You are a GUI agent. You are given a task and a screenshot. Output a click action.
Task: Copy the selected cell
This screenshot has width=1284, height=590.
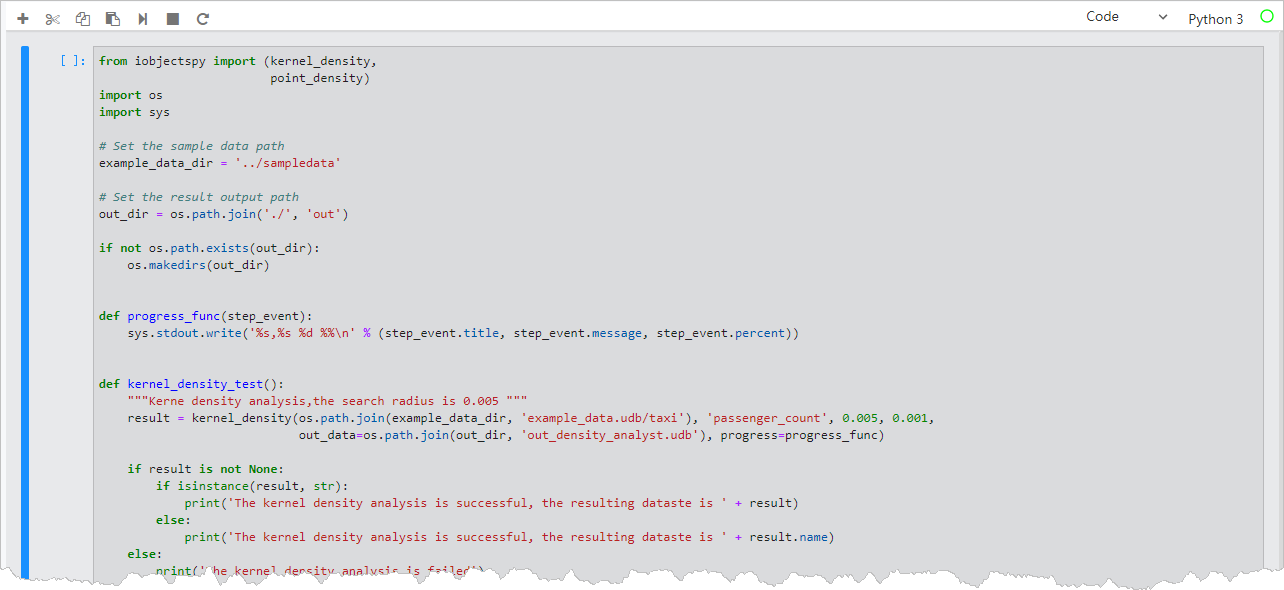(x=83, y=19)
